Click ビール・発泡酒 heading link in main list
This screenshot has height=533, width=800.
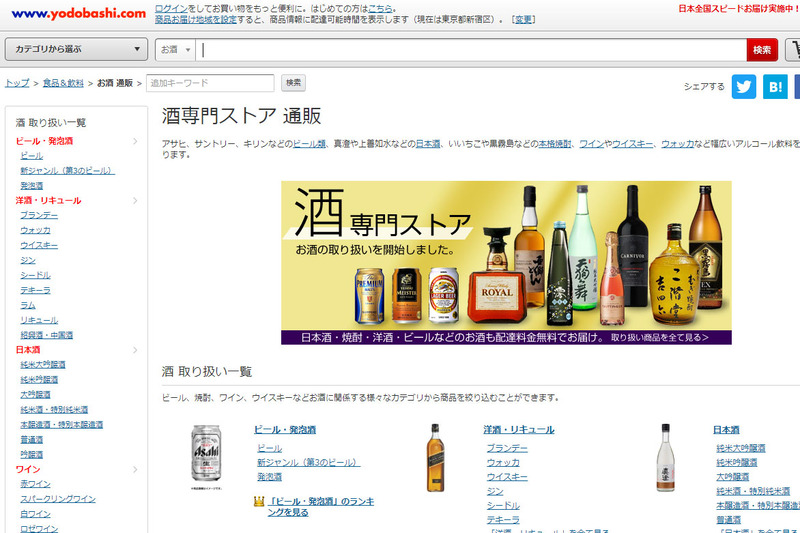pyautogui.click(x=285, y=430)
